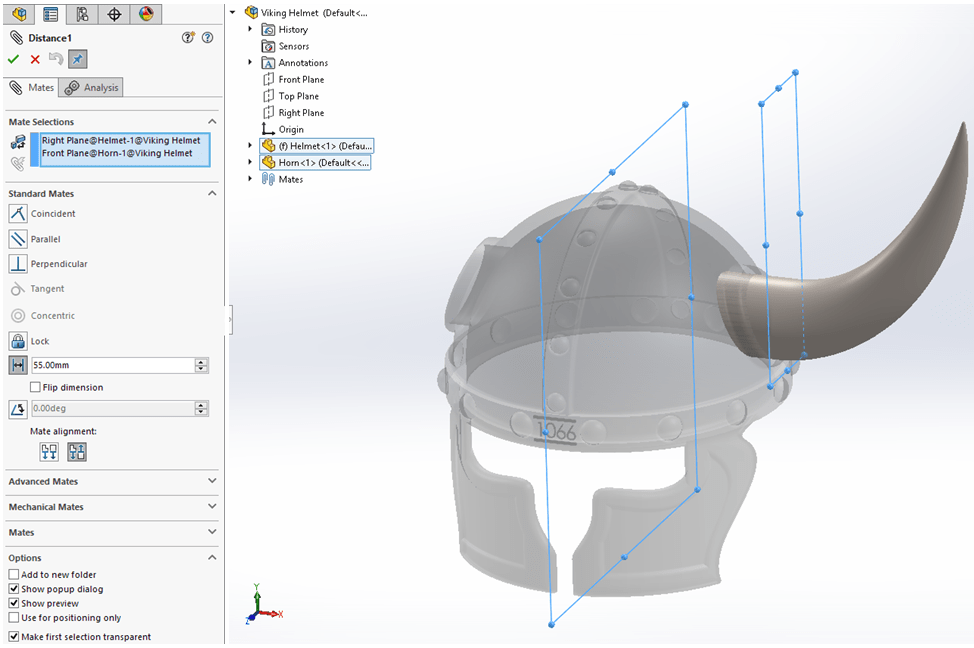Click the Anti-Aligned mate alignment button
Screen dimensions: 974x648
click(x=77, y=452)
